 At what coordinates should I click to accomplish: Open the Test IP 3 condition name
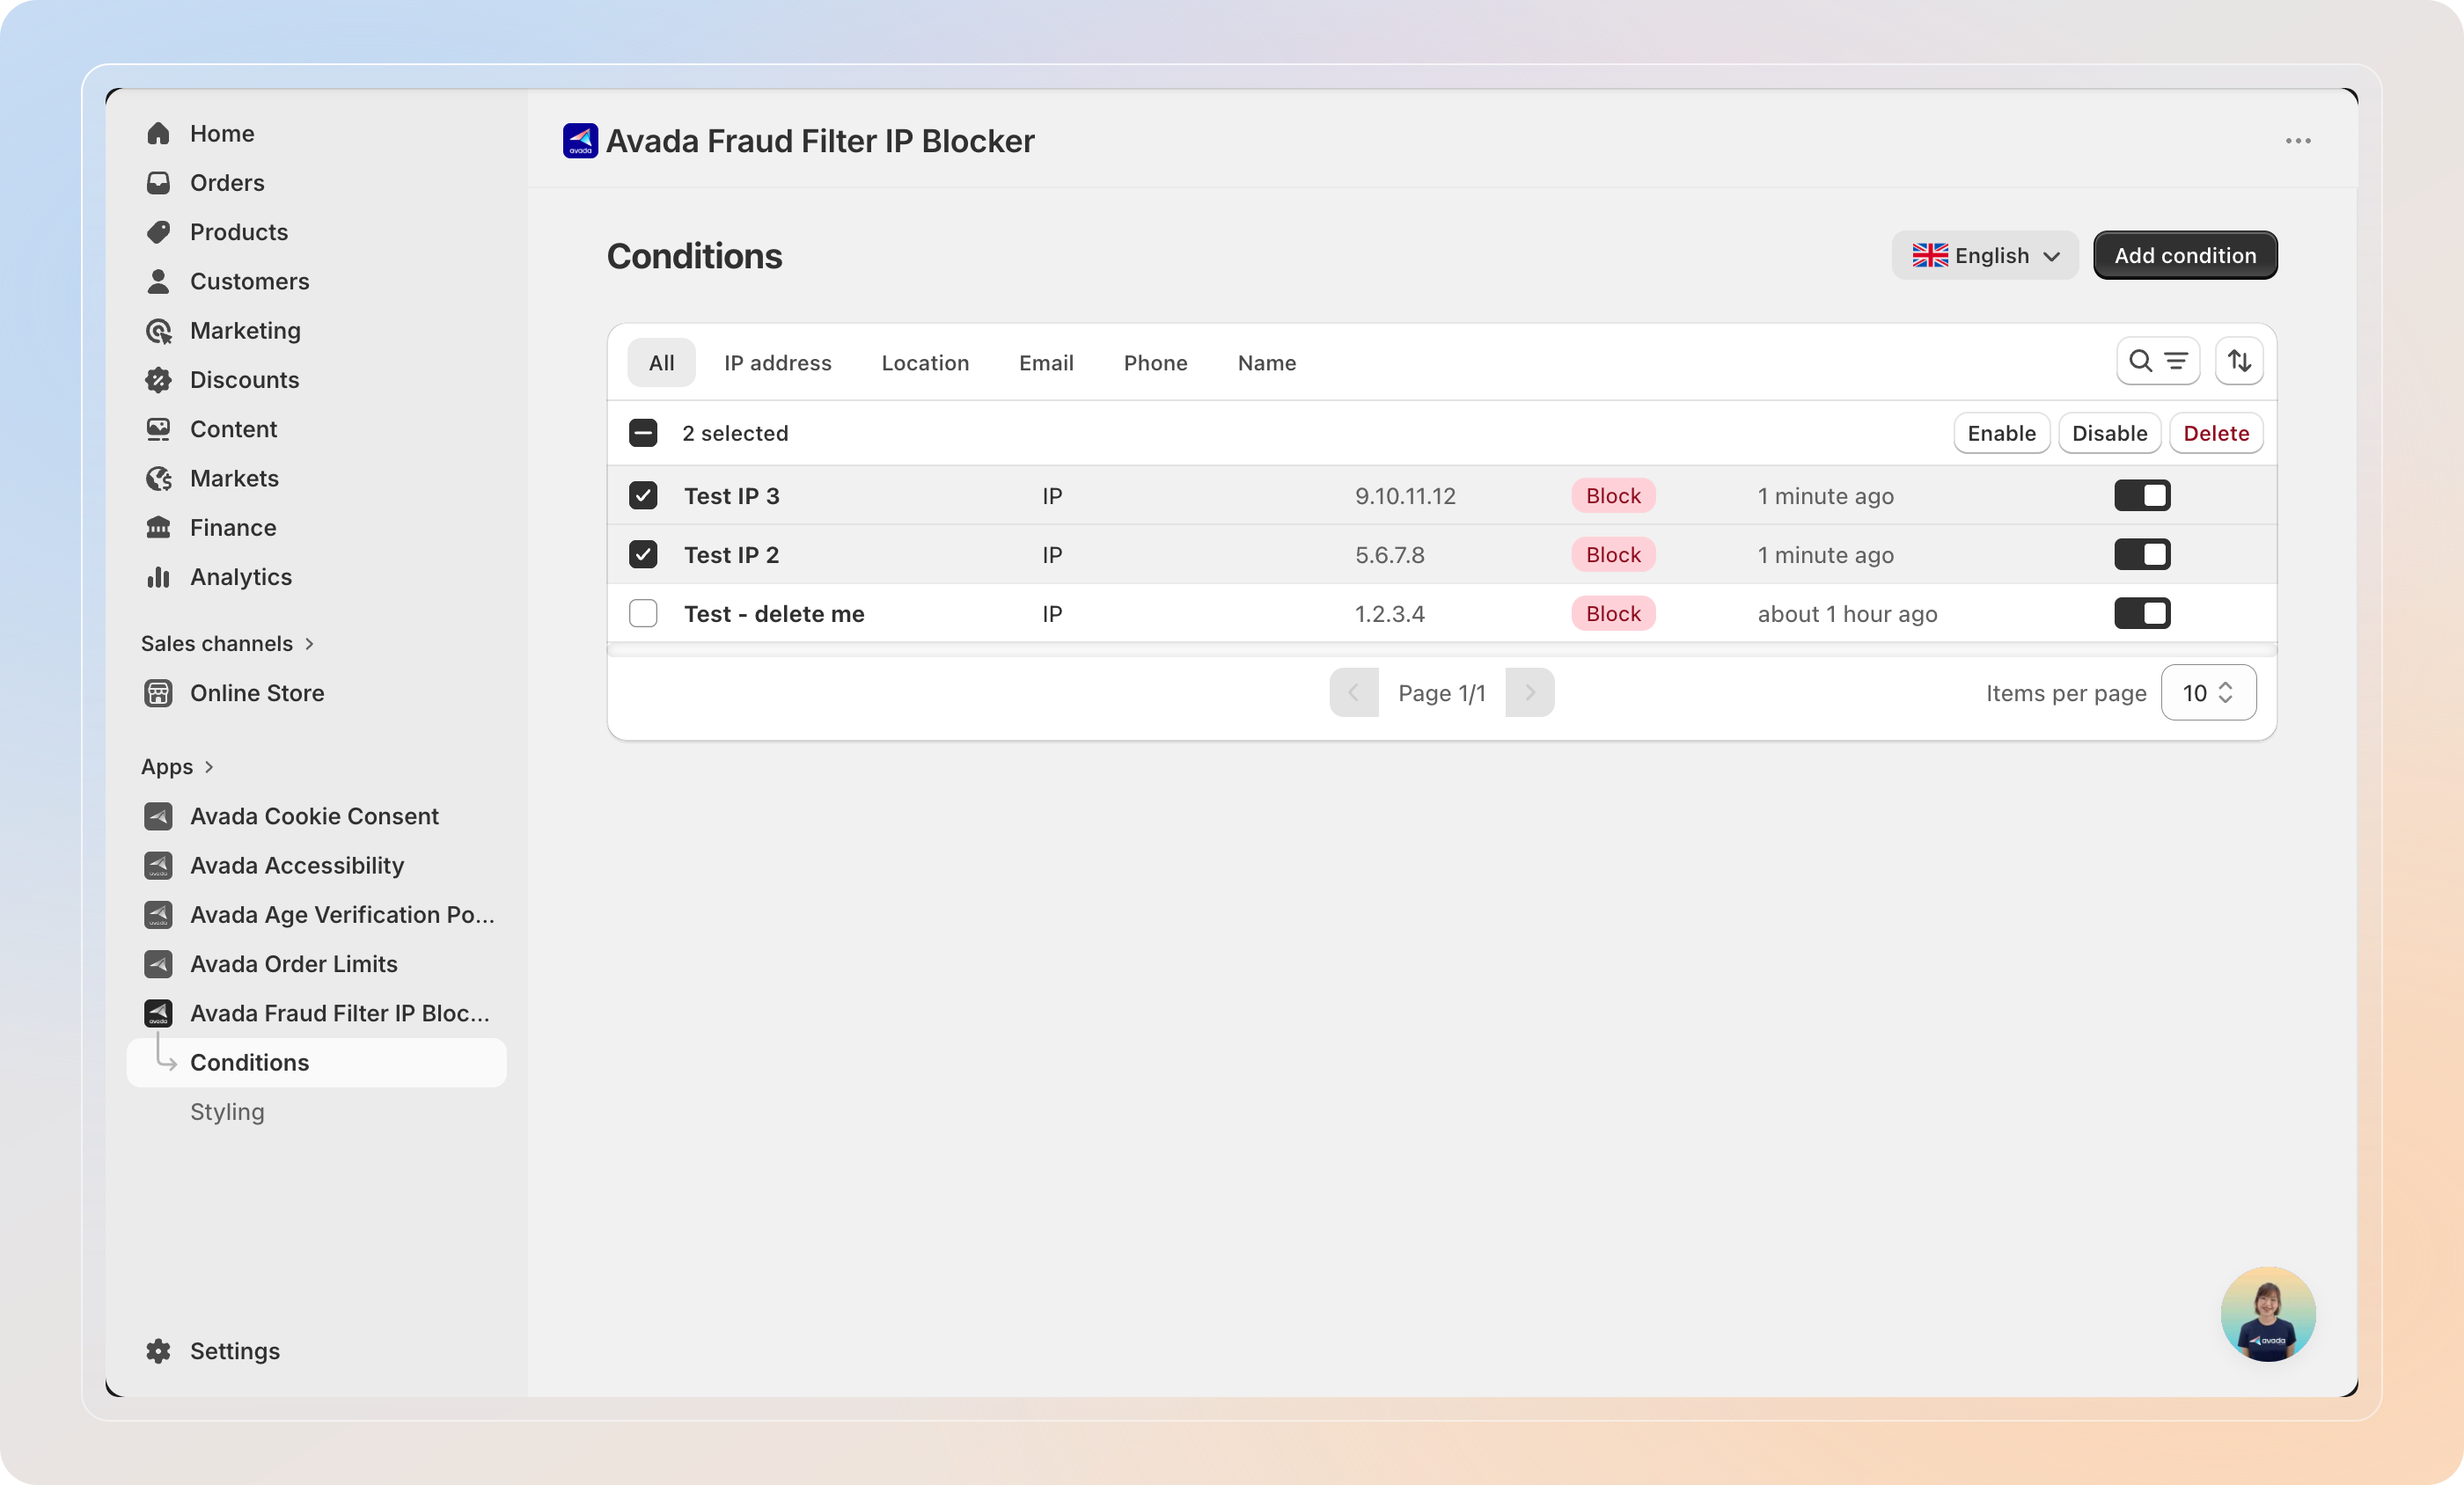731,496
